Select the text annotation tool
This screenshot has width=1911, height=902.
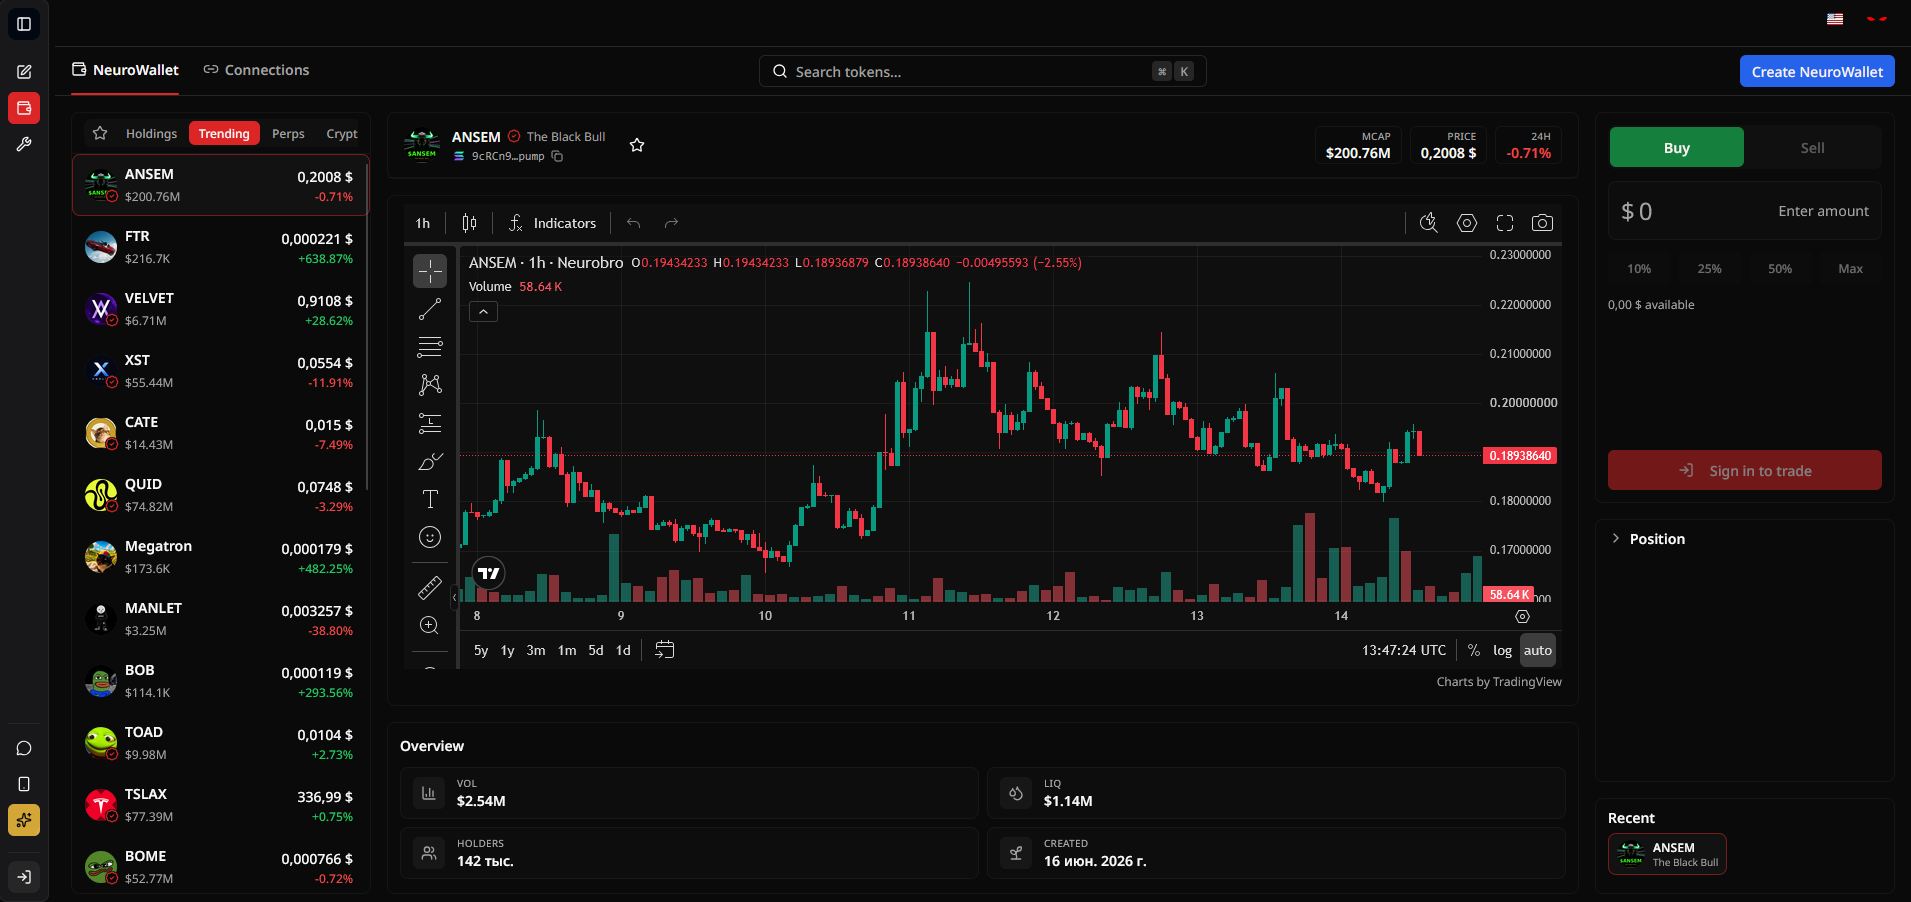pos(430,499)
